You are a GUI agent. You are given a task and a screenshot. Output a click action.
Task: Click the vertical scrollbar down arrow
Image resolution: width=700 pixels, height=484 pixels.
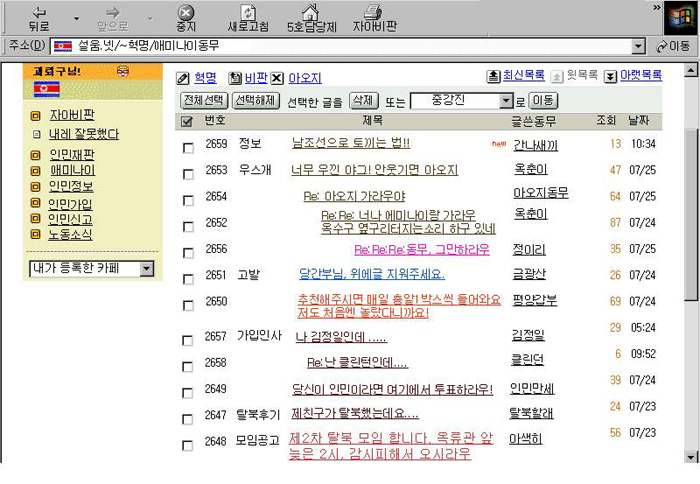(x=691, y=456)
